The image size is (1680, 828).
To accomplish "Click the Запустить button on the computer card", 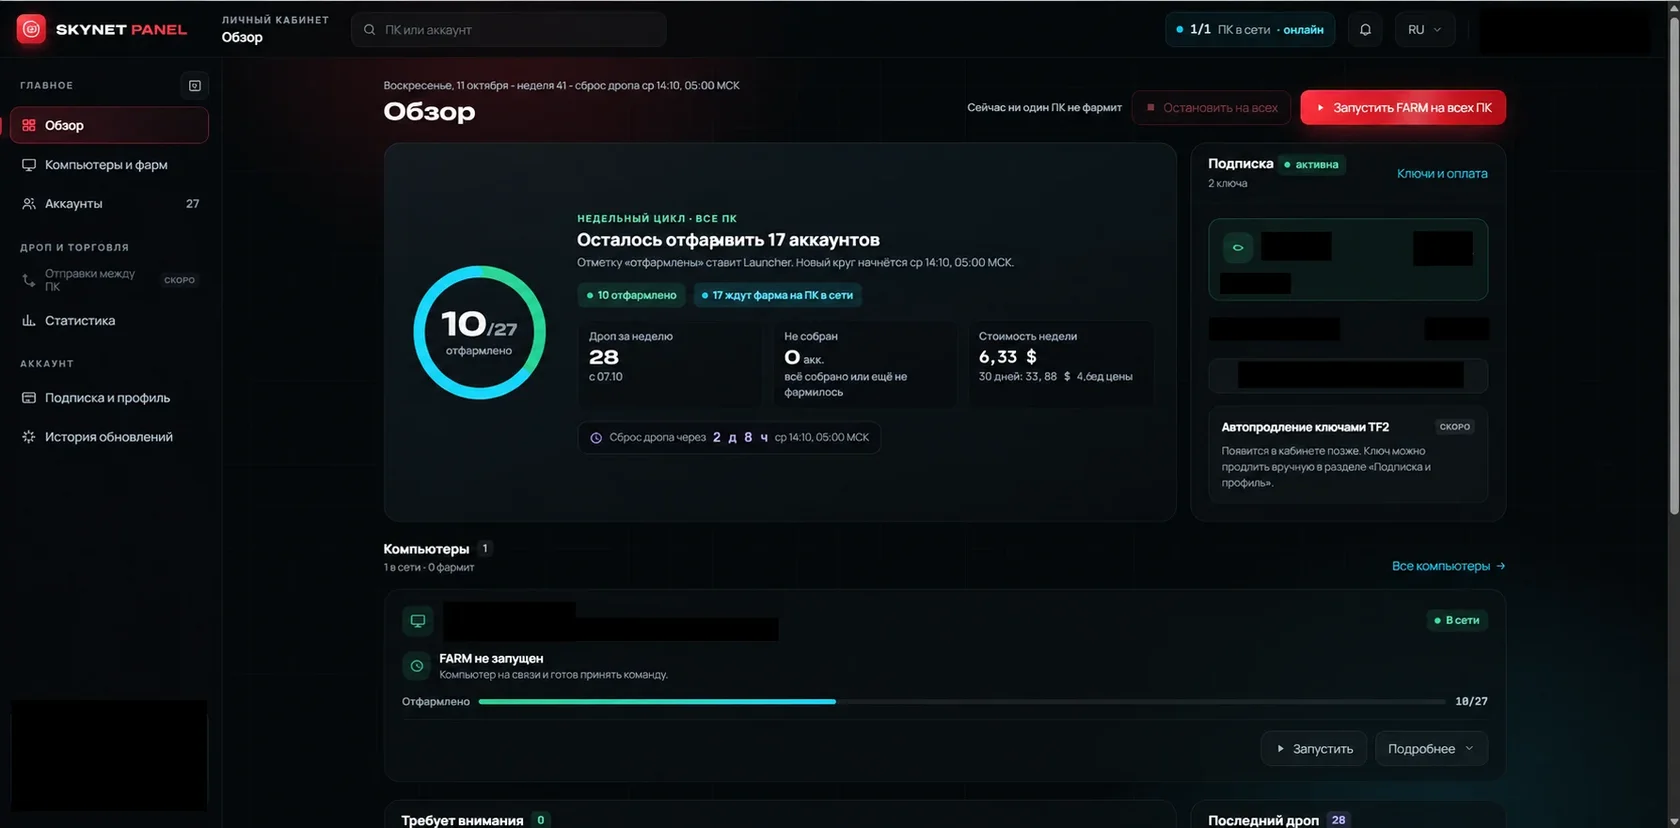I will point(1314,749).
